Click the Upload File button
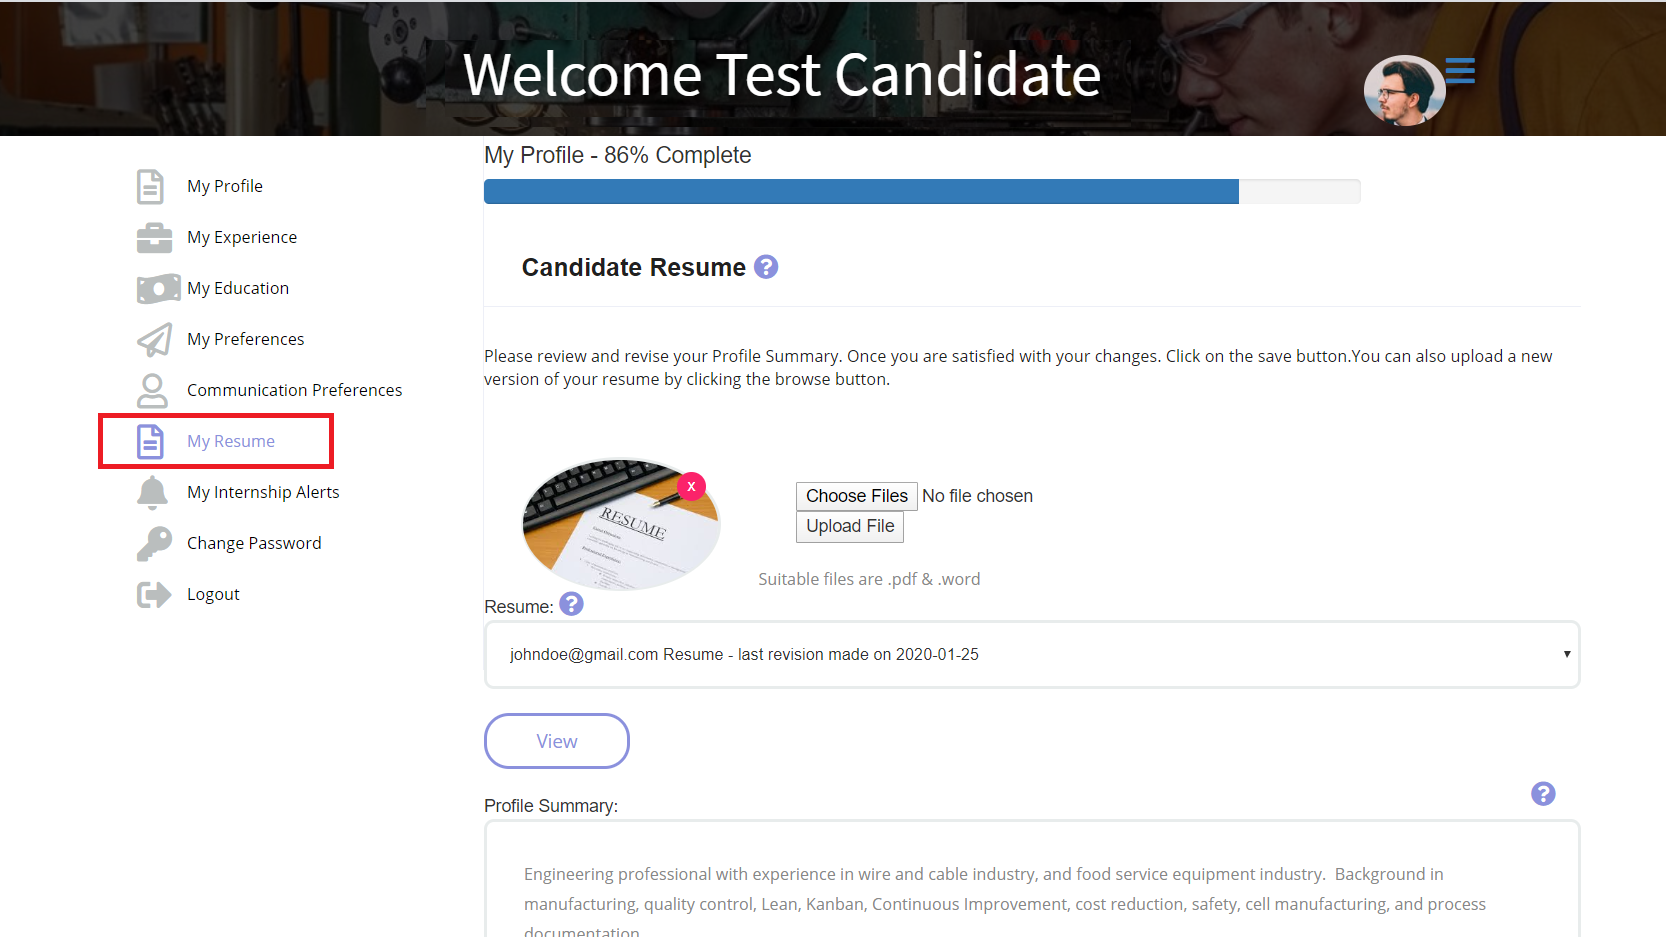This screenshot has height=937, width=1666. [850, 527]
